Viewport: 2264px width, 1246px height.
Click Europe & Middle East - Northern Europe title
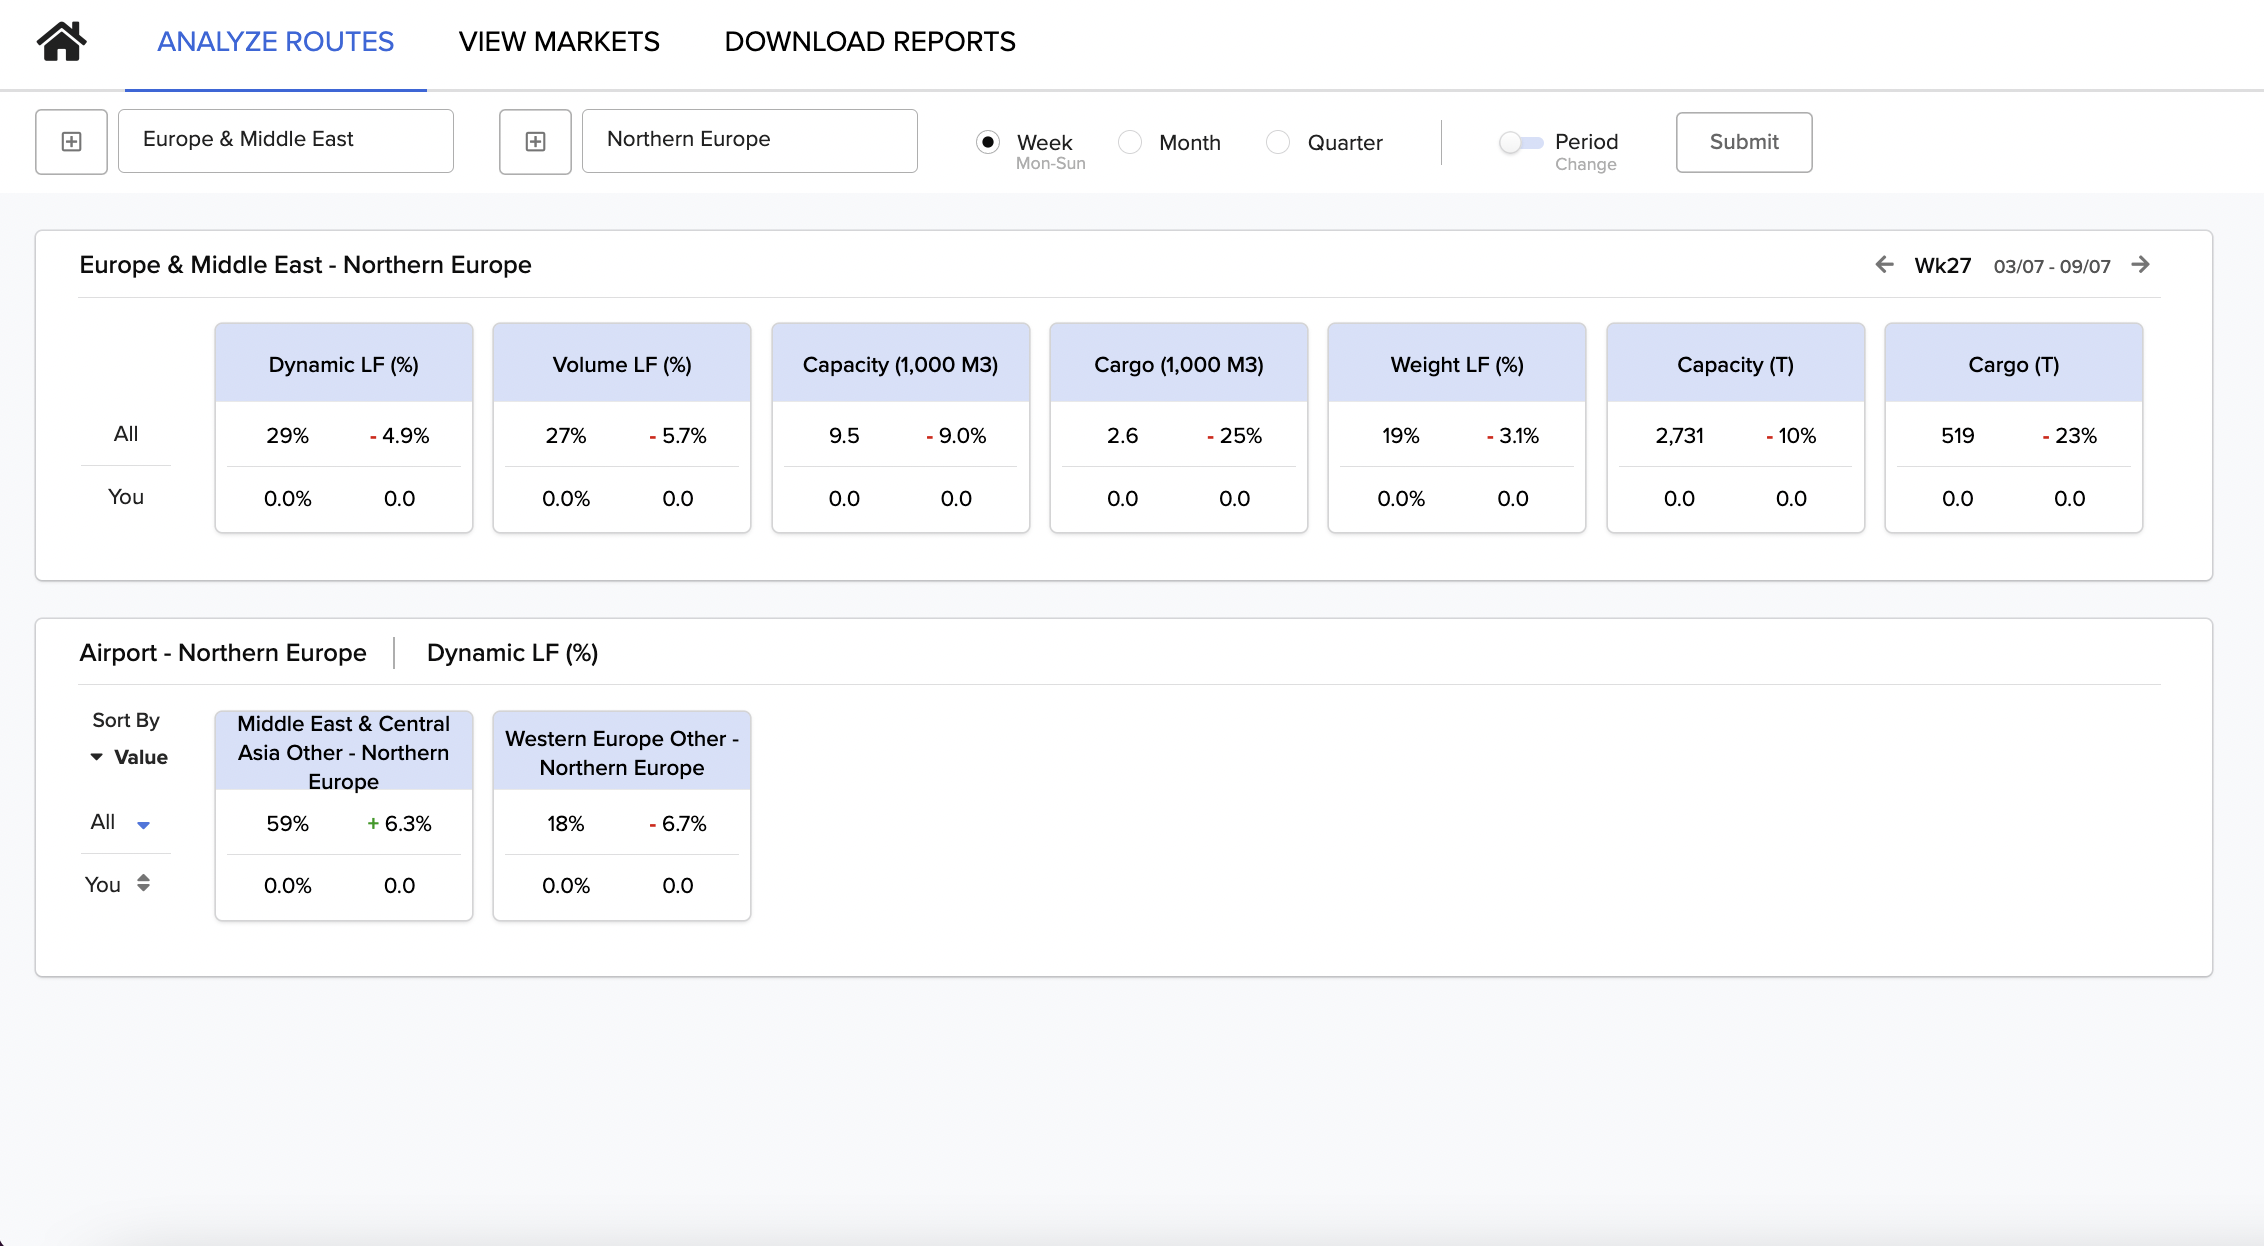(305, 265)
